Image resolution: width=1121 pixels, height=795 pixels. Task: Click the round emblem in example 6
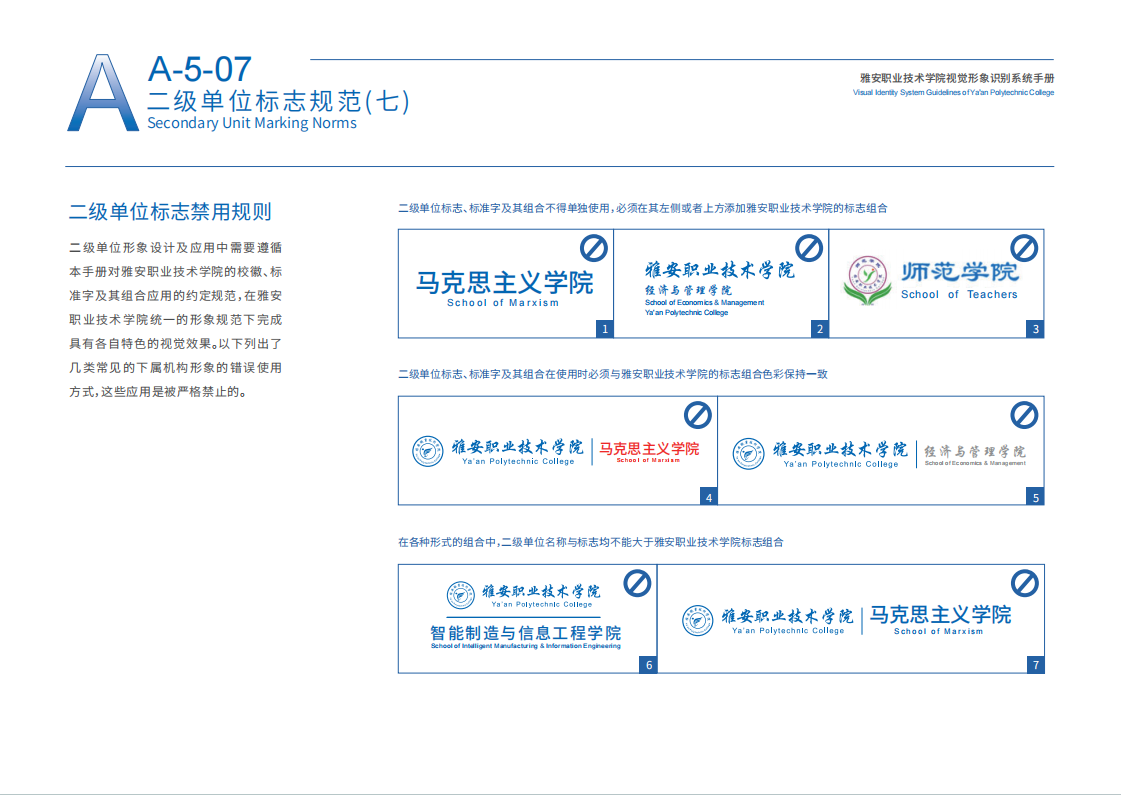click(x=461, y=596)
